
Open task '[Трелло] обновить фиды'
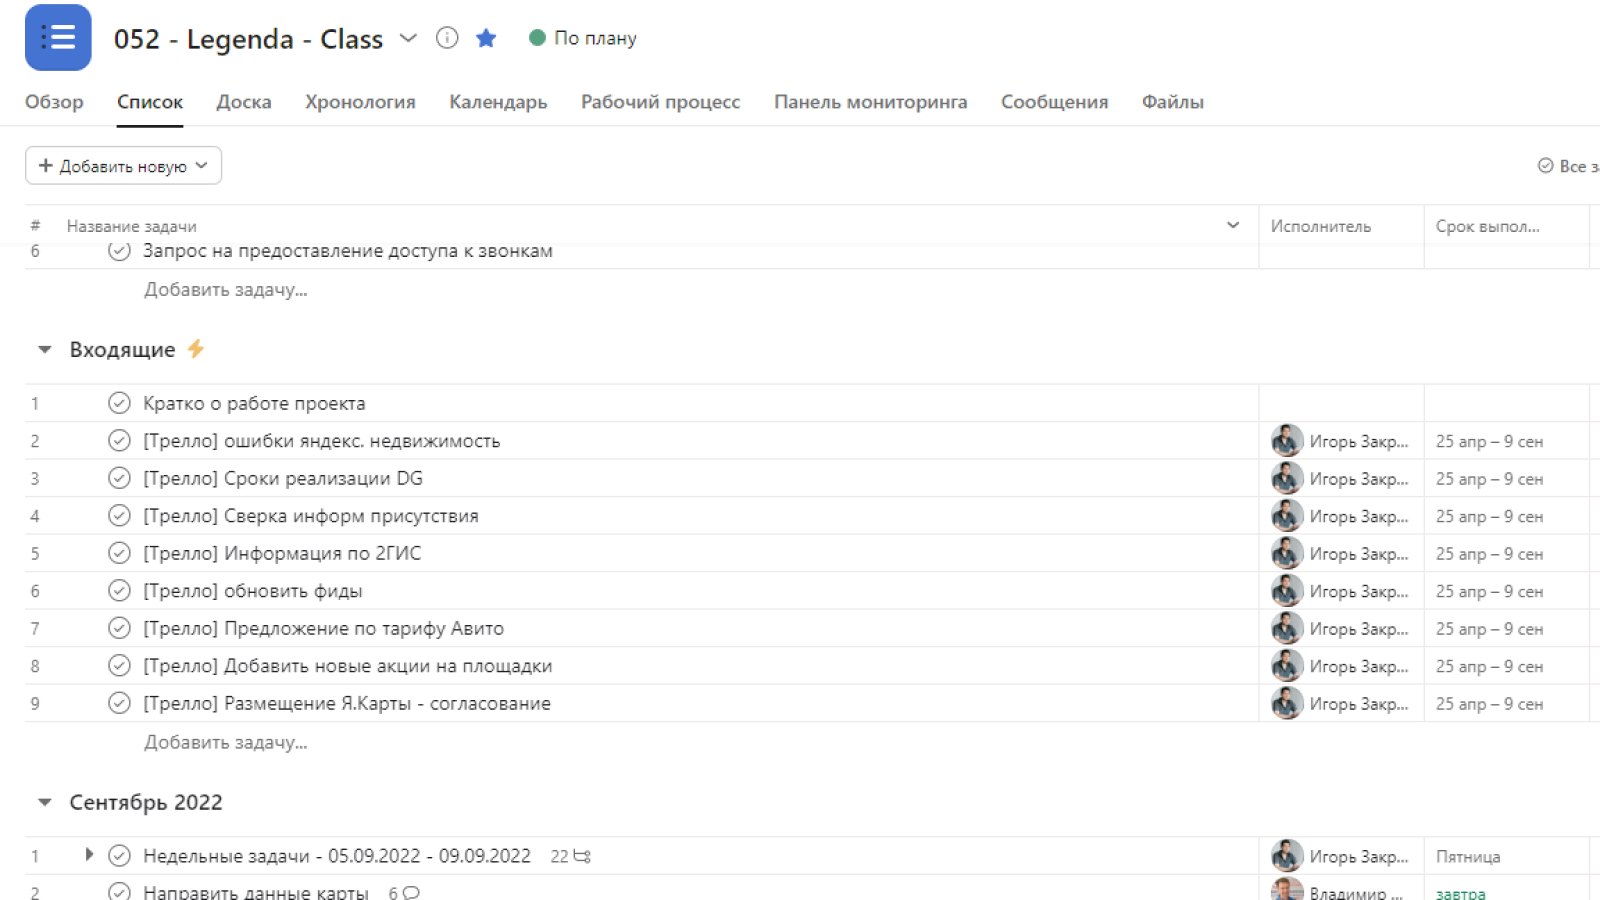(x=253, y=591)
